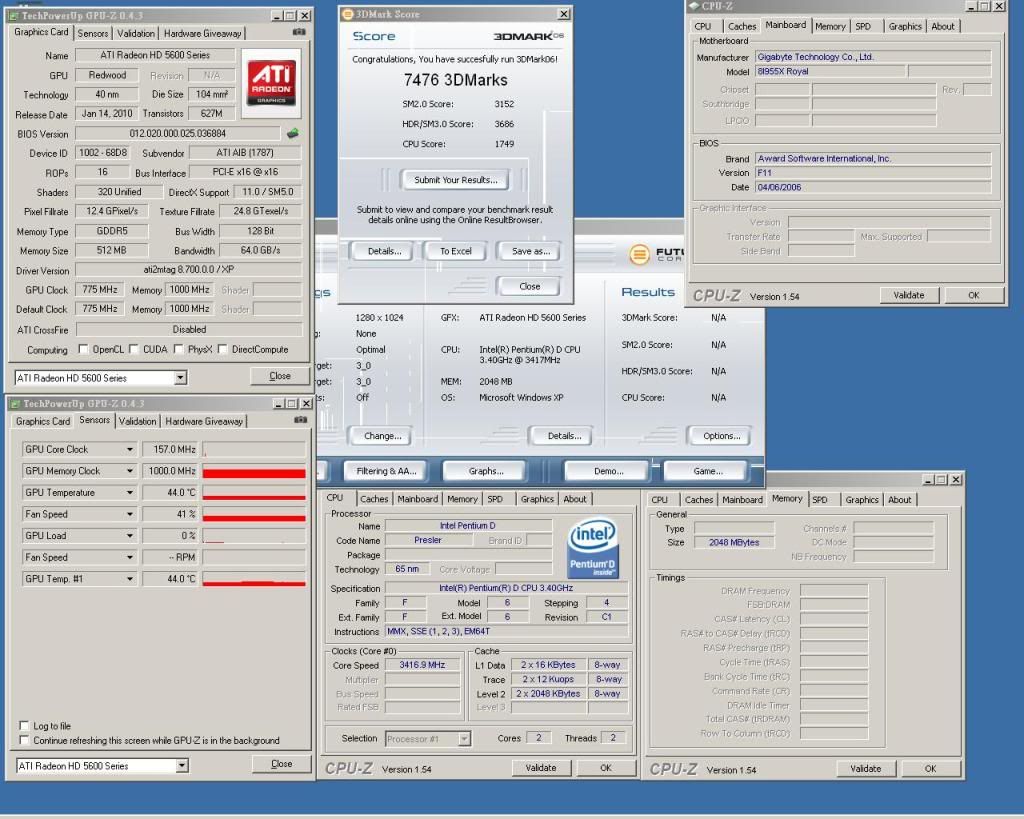
Task: Open the GPU Load sensor dropdown
Action: tap(129, 536)
